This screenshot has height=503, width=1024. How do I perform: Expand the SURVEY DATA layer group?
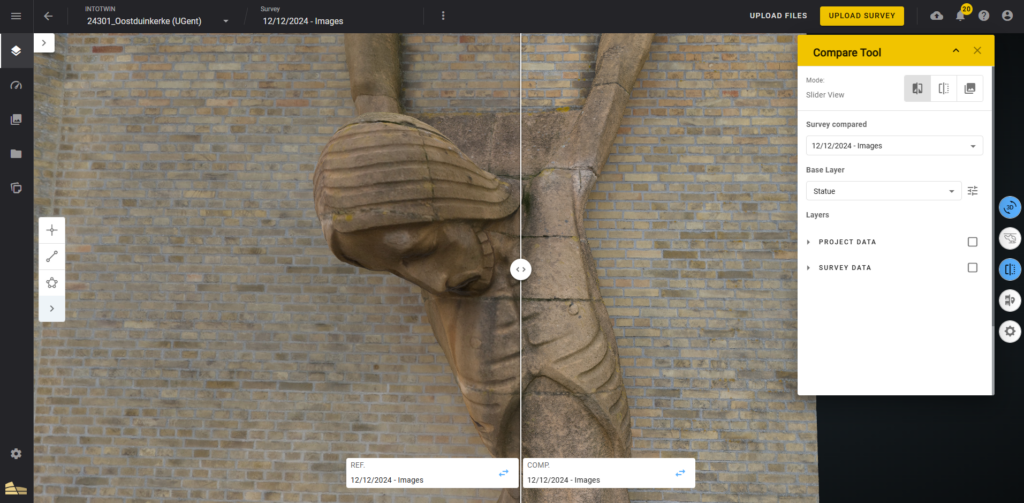[808, 268]
